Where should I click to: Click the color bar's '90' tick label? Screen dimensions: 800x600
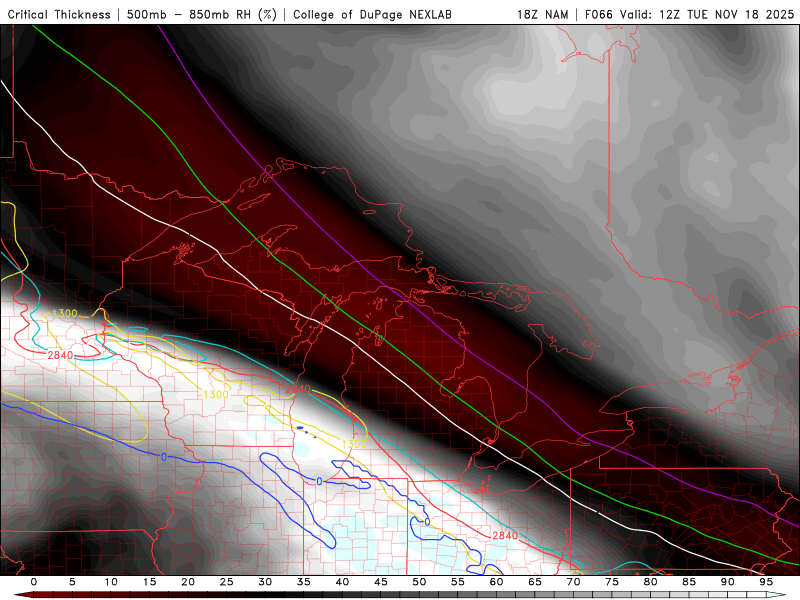728,582
